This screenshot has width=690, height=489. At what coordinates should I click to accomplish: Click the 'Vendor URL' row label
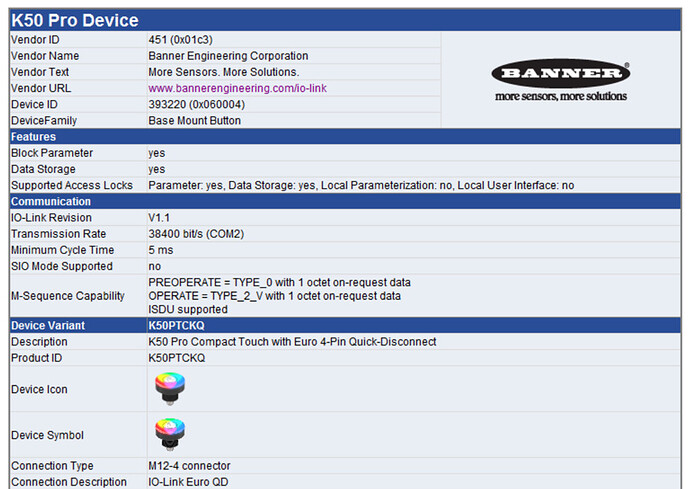41,88
